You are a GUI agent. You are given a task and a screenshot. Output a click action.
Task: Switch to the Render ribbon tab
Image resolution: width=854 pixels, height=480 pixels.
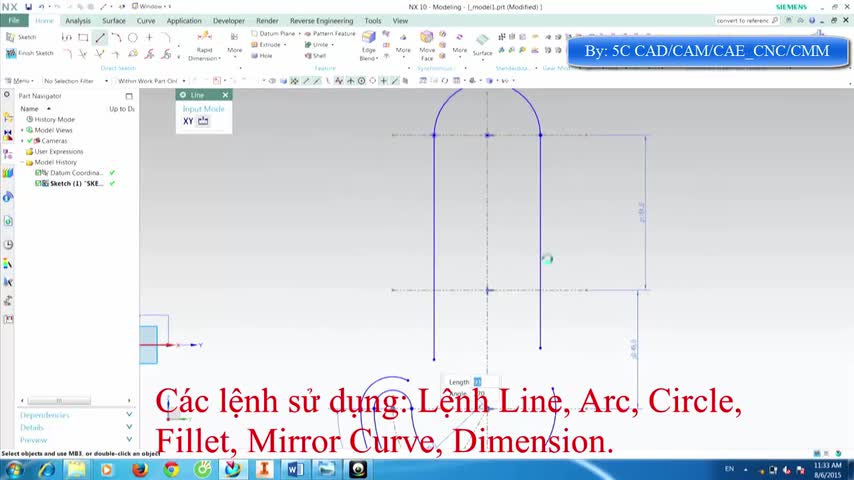coord(267,21)
